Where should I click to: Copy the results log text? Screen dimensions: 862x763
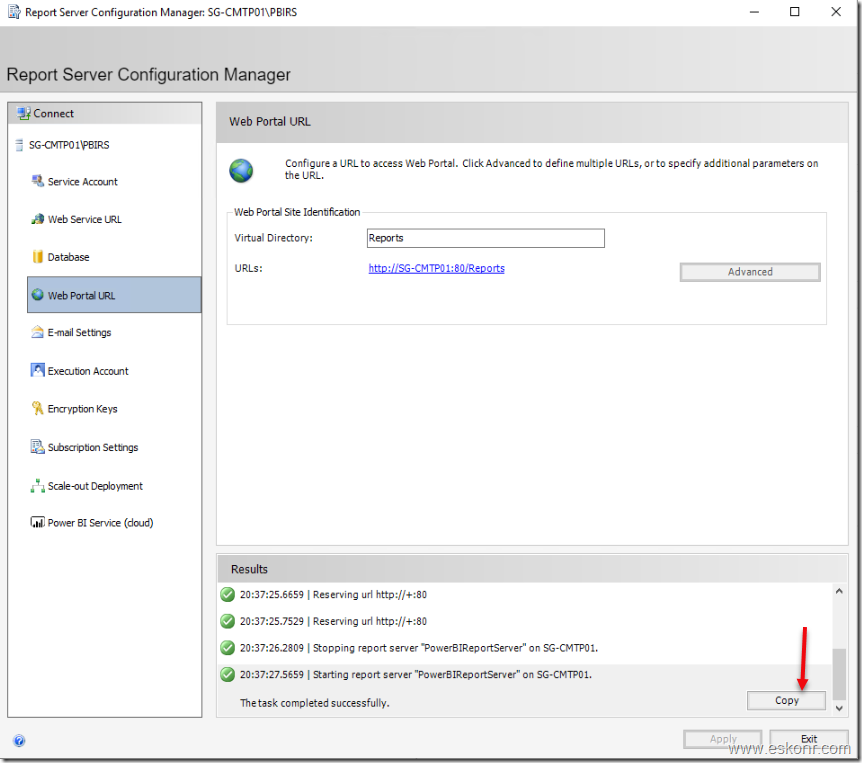(x=787, y=700)
